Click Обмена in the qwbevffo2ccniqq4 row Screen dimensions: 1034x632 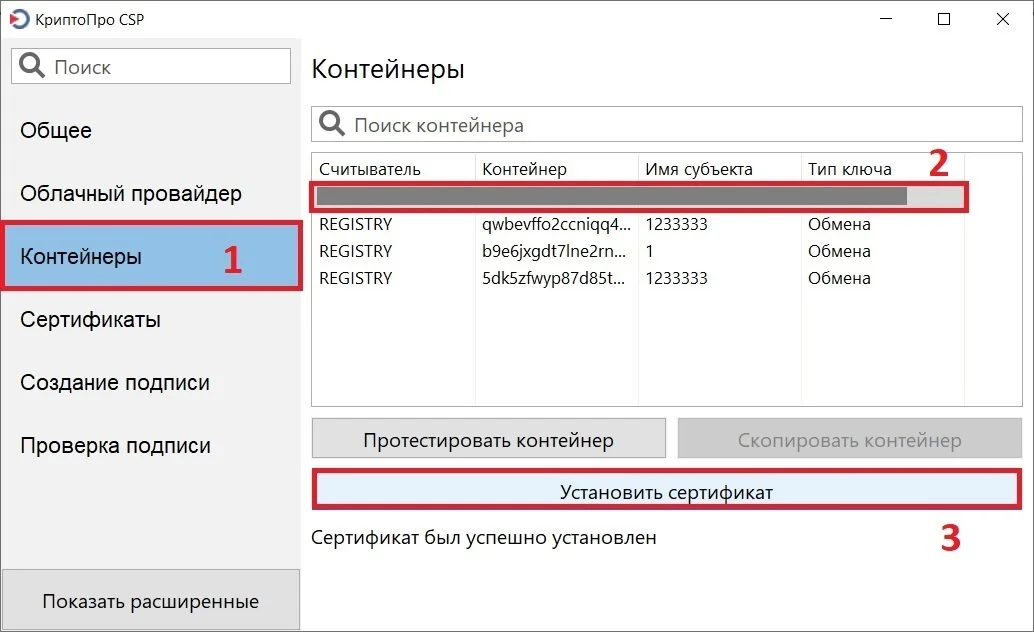click(839, 224)
